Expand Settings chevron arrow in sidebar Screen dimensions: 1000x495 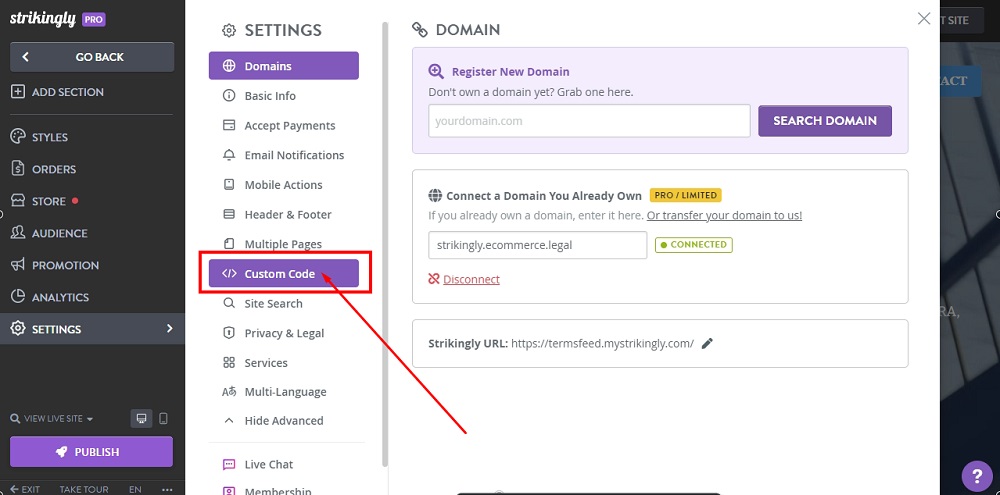tap(169, 329)
